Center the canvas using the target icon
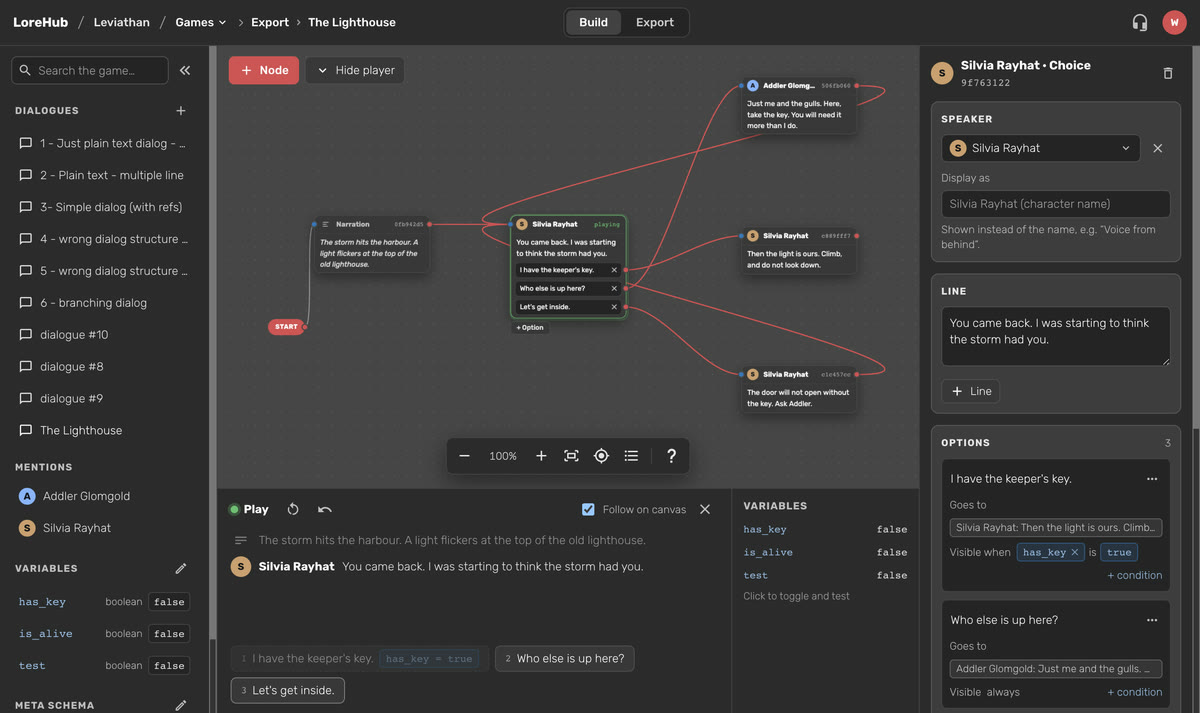 tap(601, 456)
